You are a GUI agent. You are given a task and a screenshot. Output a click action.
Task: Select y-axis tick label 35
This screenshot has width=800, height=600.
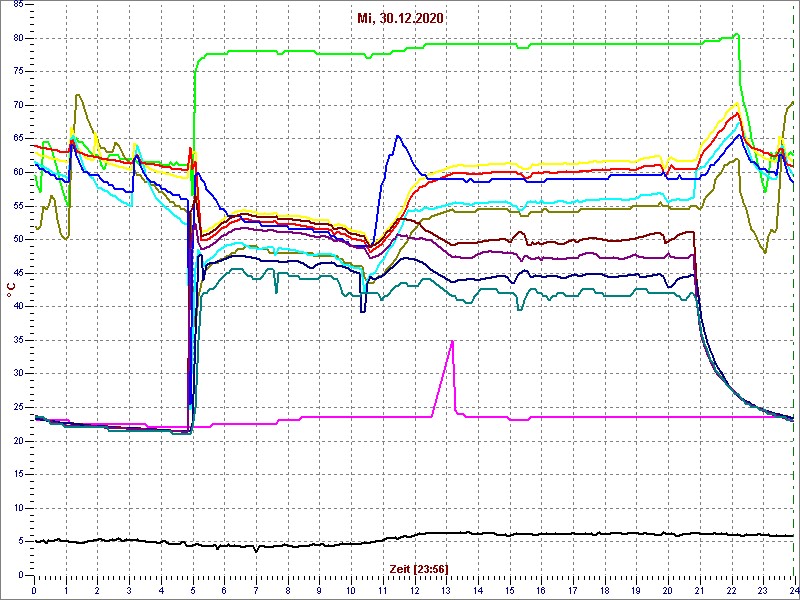point(17,340)
